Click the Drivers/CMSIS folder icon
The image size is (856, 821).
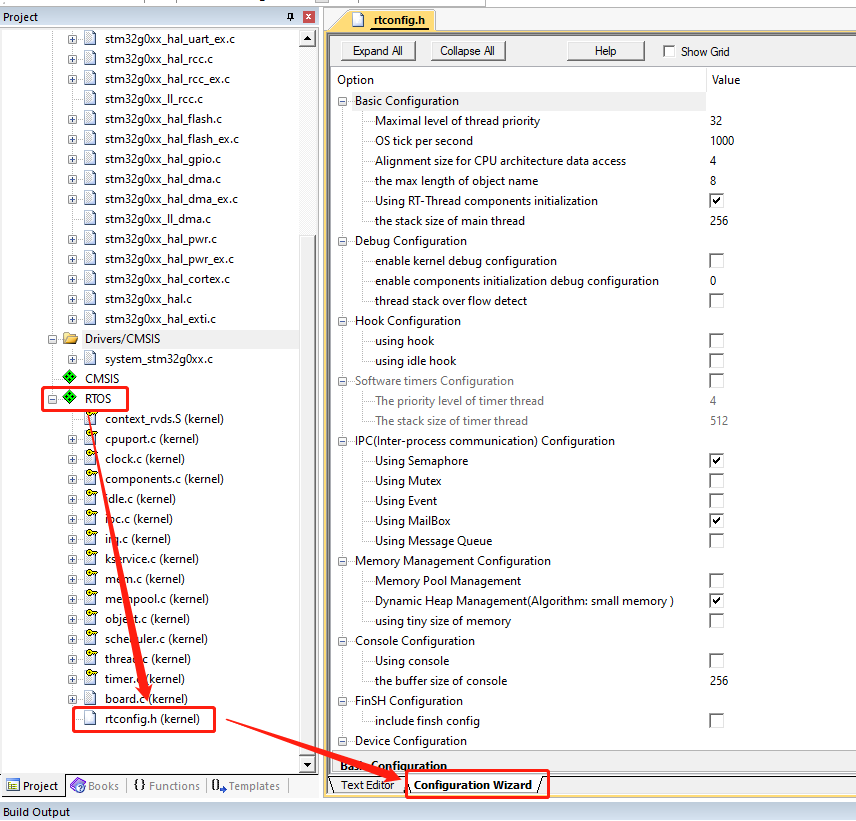[x=68, y=338]
